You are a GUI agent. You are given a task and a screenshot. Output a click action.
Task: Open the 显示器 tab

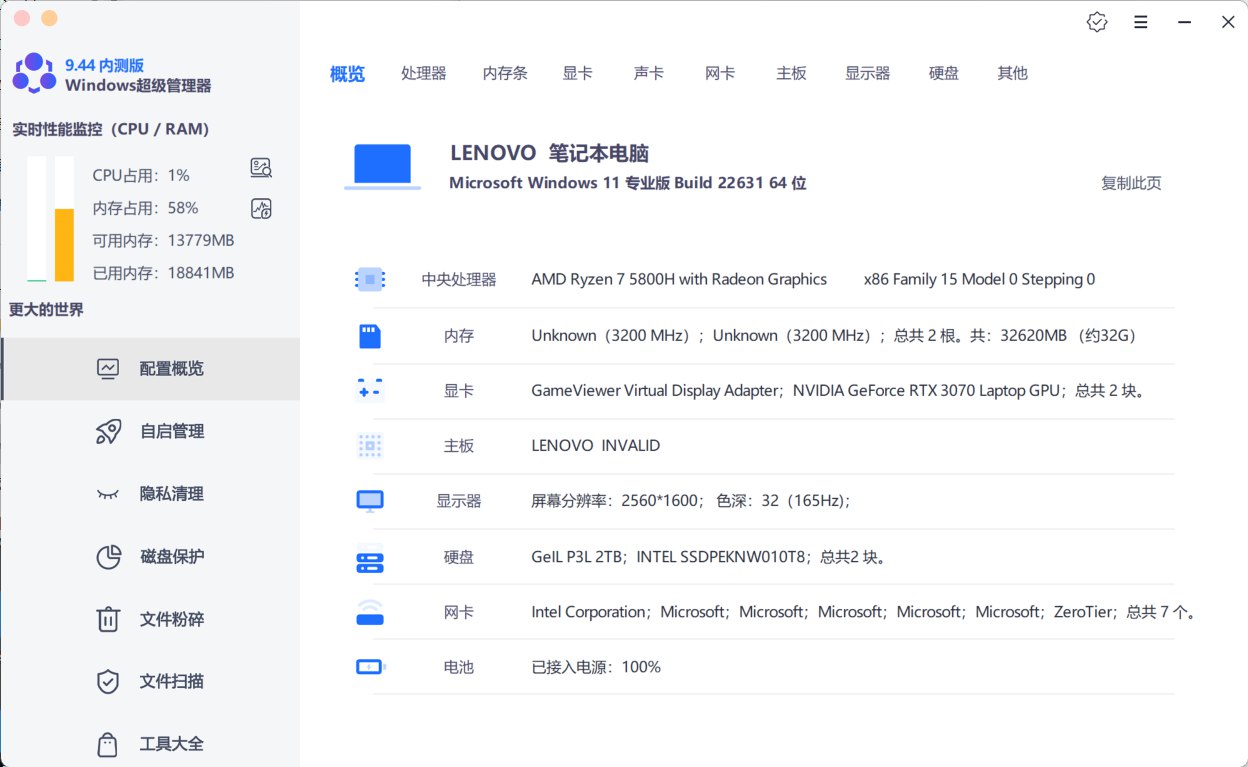click(x=867, y=73)
